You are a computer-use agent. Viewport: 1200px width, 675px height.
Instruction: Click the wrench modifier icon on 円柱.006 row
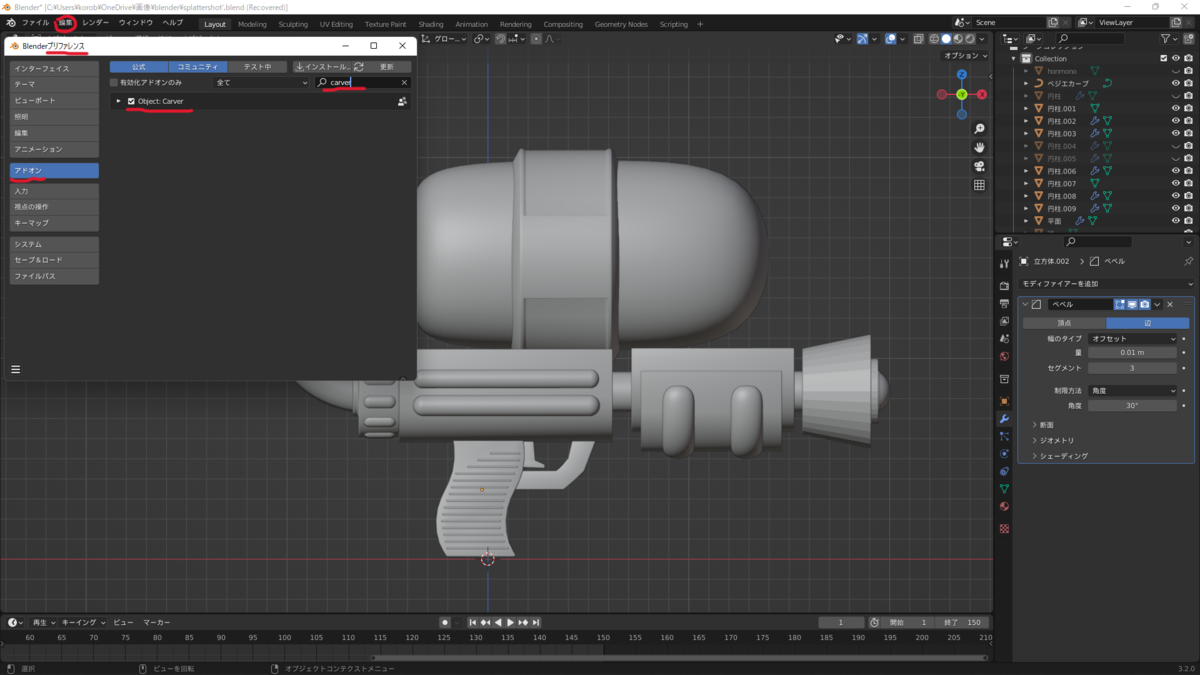[1094, 171]
